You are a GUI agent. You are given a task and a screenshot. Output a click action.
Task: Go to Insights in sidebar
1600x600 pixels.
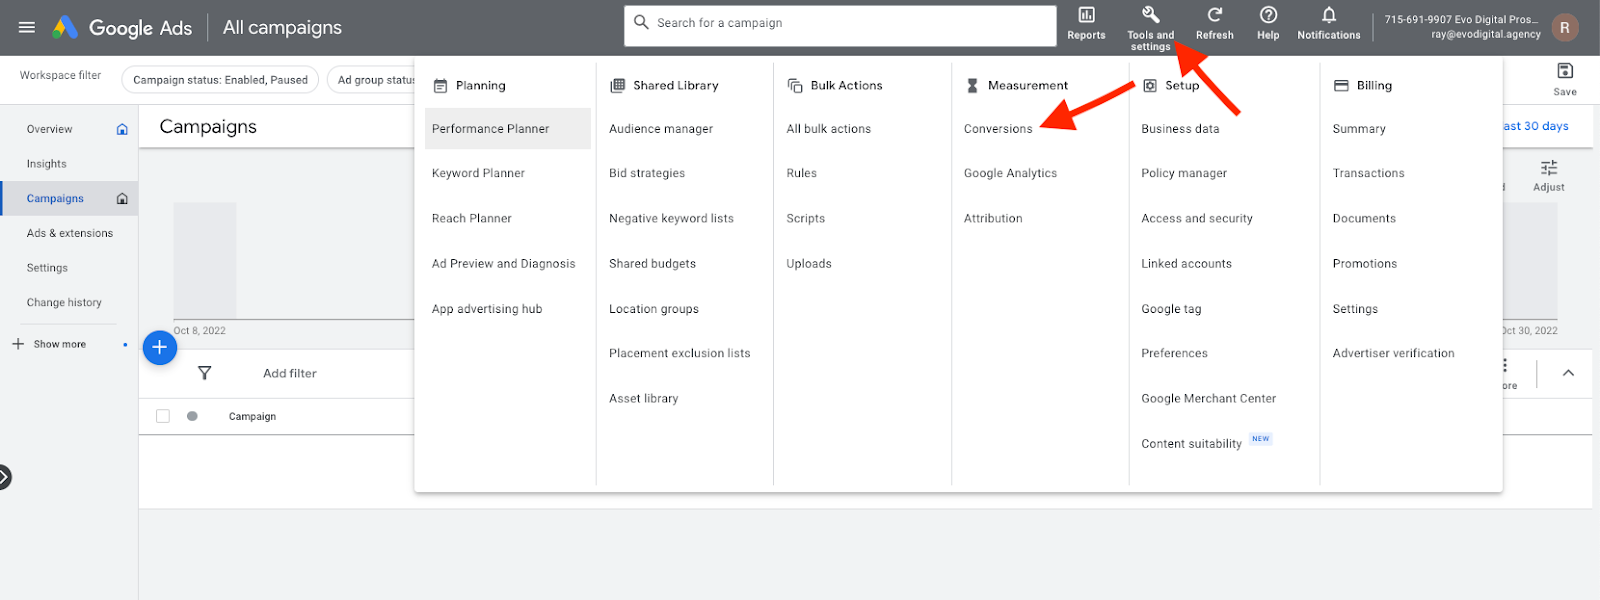(x=47, y=164)
